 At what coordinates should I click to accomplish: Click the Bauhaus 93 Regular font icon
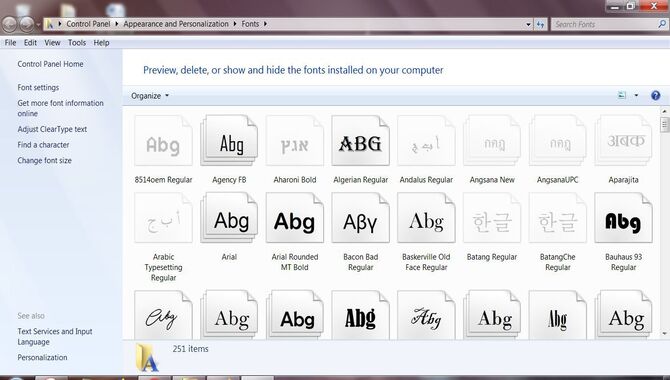coord(623,218)
